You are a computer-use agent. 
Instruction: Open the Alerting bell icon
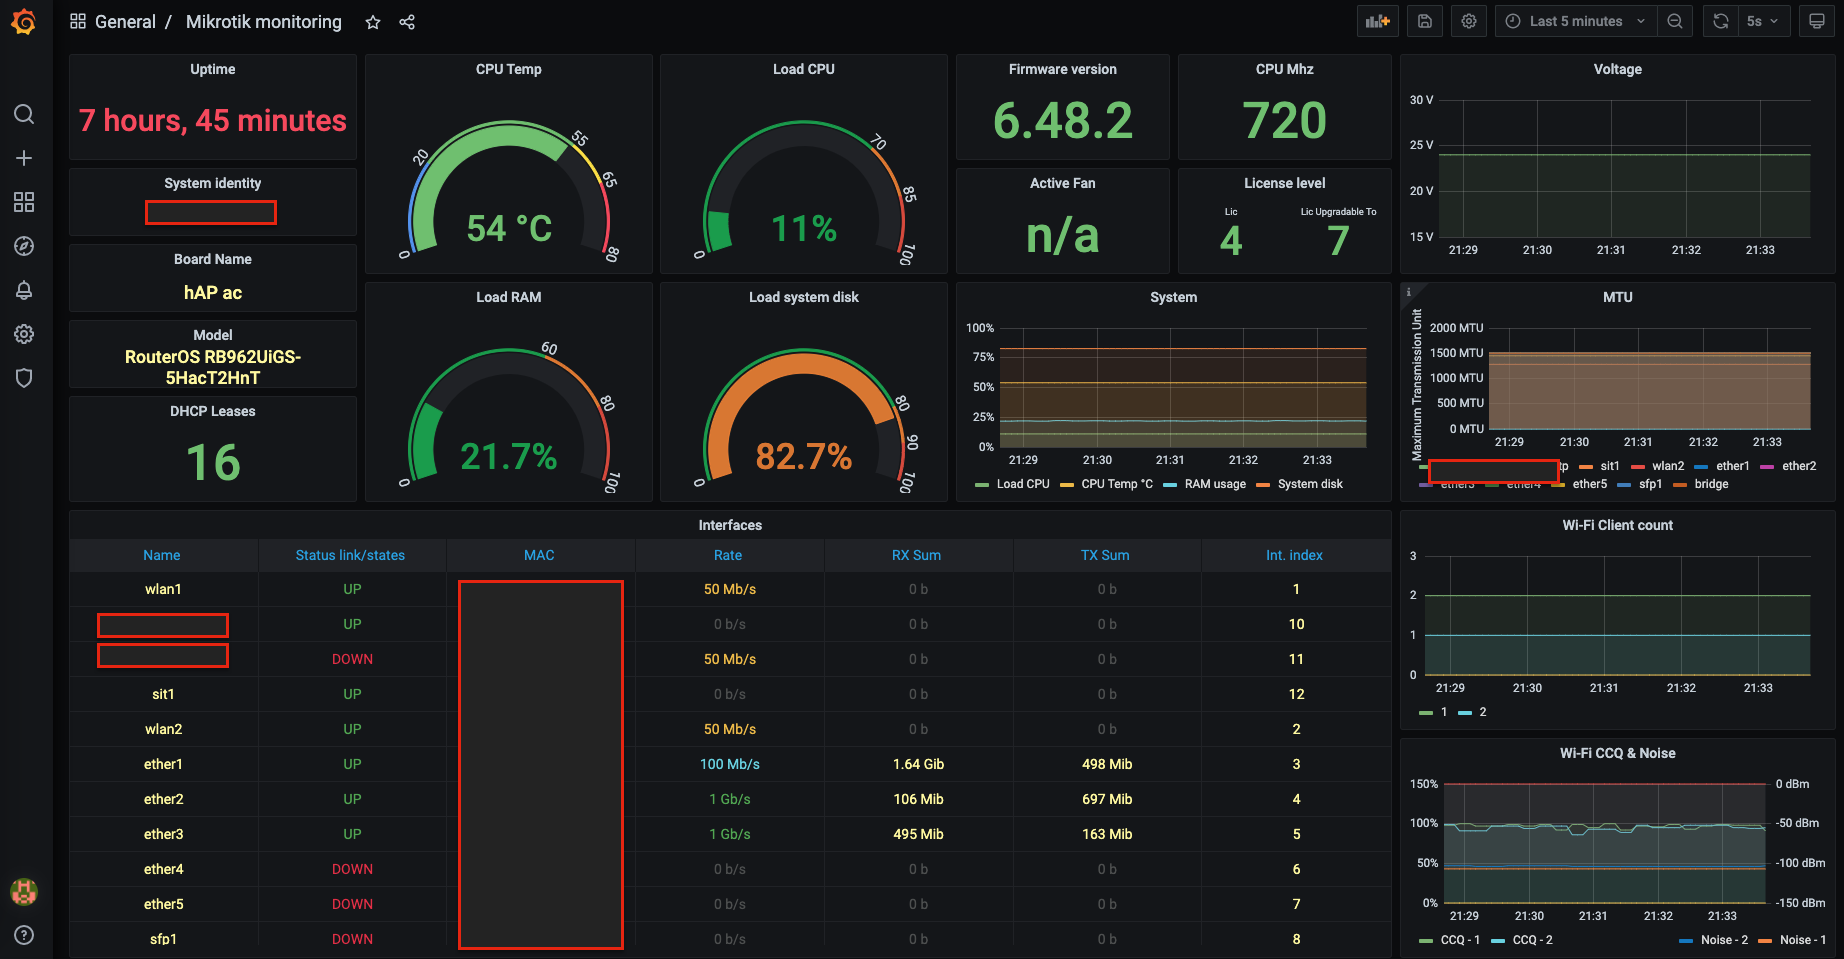pos(24,290)
